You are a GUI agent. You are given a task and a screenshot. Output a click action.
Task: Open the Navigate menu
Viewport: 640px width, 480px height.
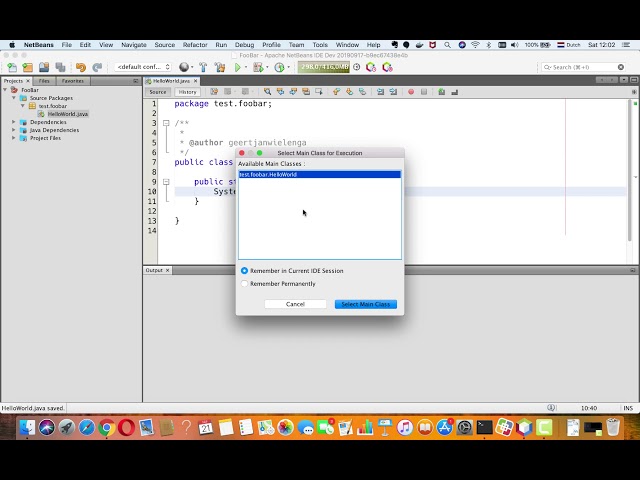[x=134, y=45]
